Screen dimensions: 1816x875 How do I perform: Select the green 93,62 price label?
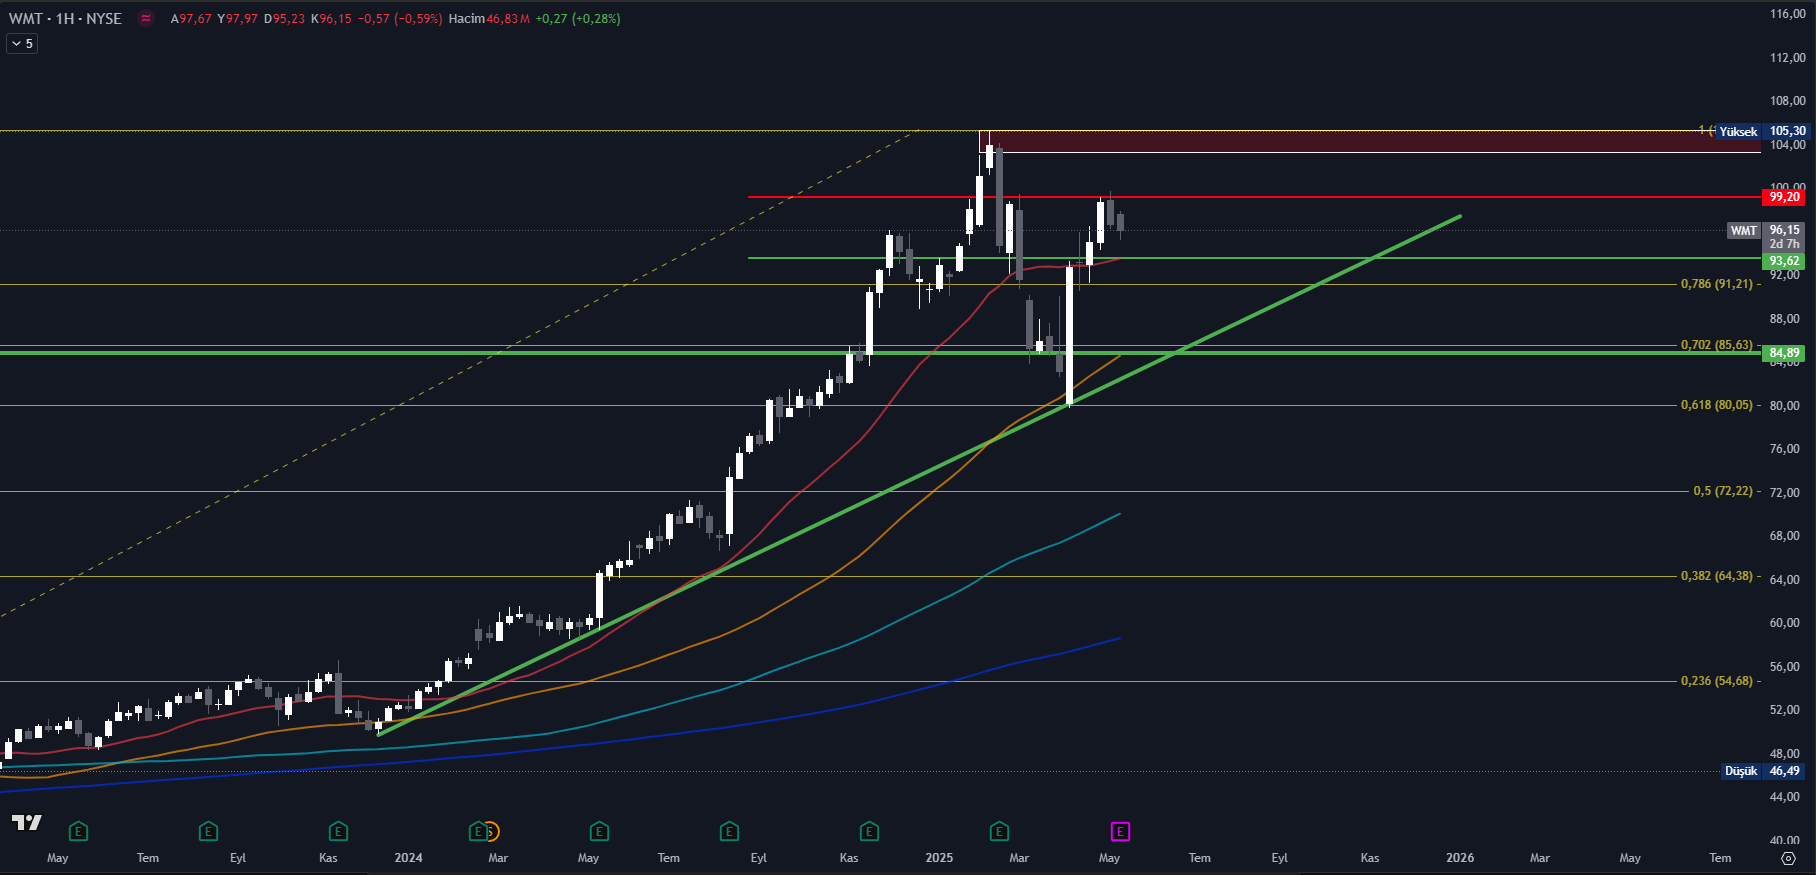pyautogui.click(x=1784, y=261)
